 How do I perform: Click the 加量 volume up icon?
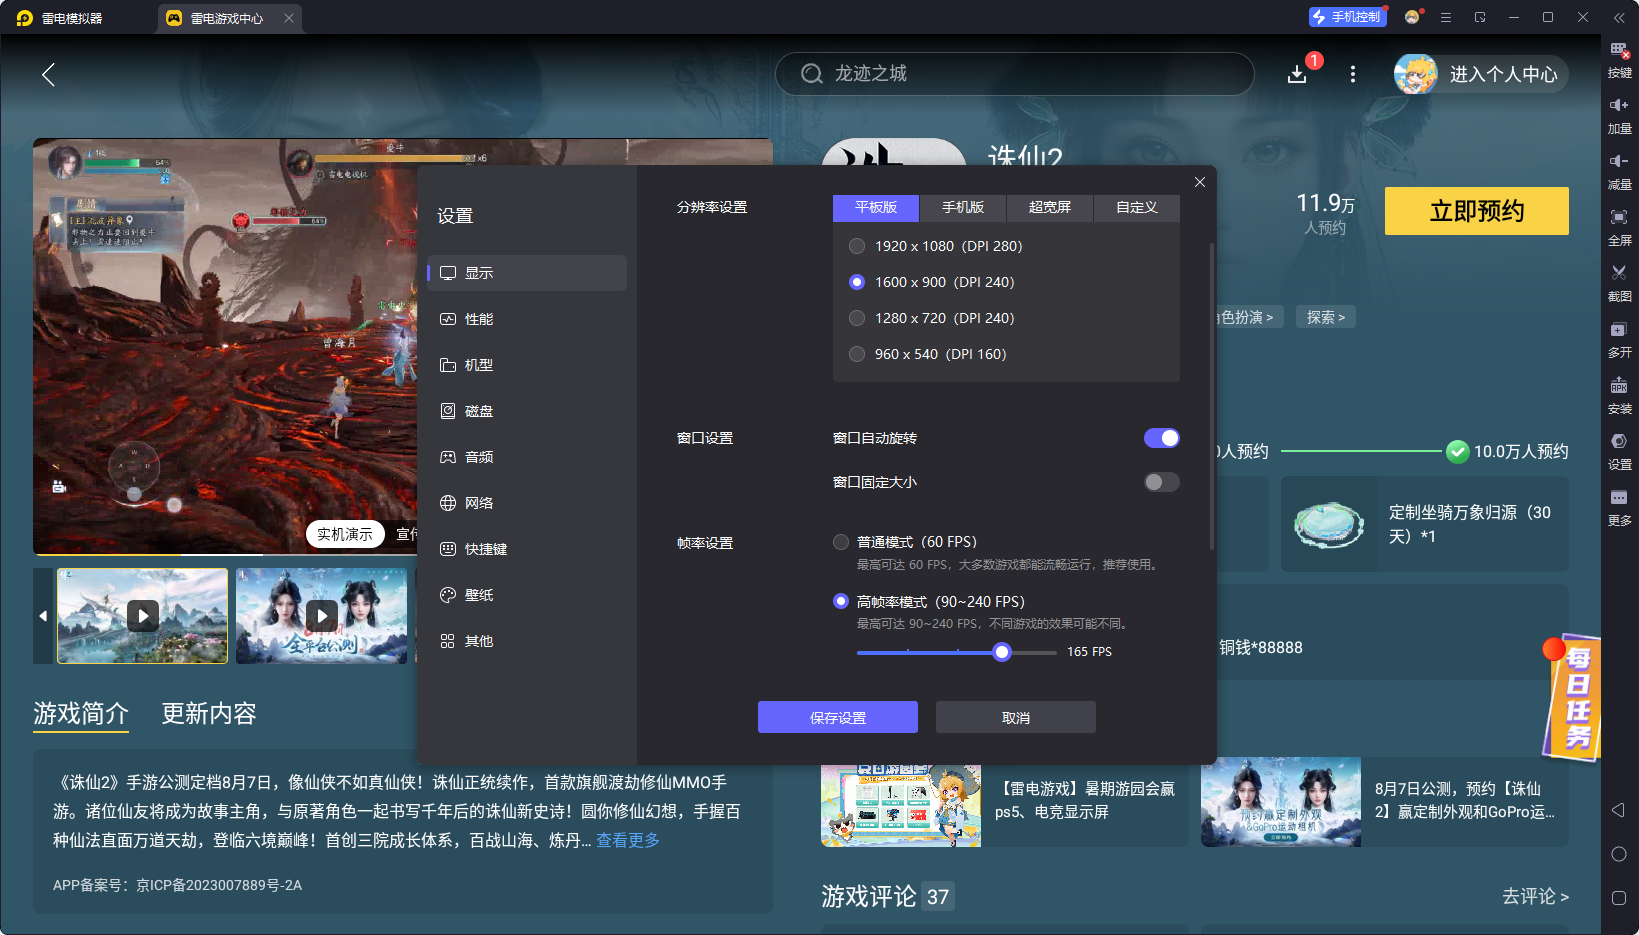(x=1620, y=115)
